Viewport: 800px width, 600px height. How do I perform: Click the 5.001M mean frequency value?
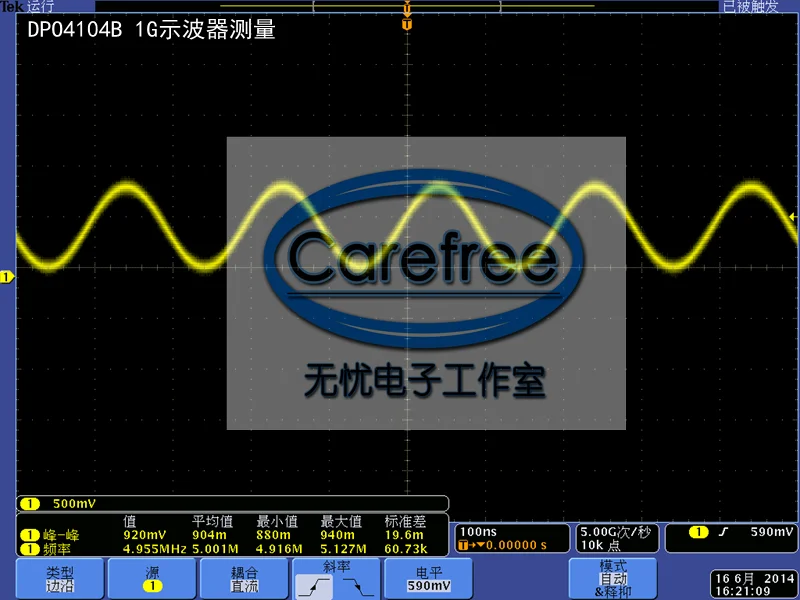point(215,549)
